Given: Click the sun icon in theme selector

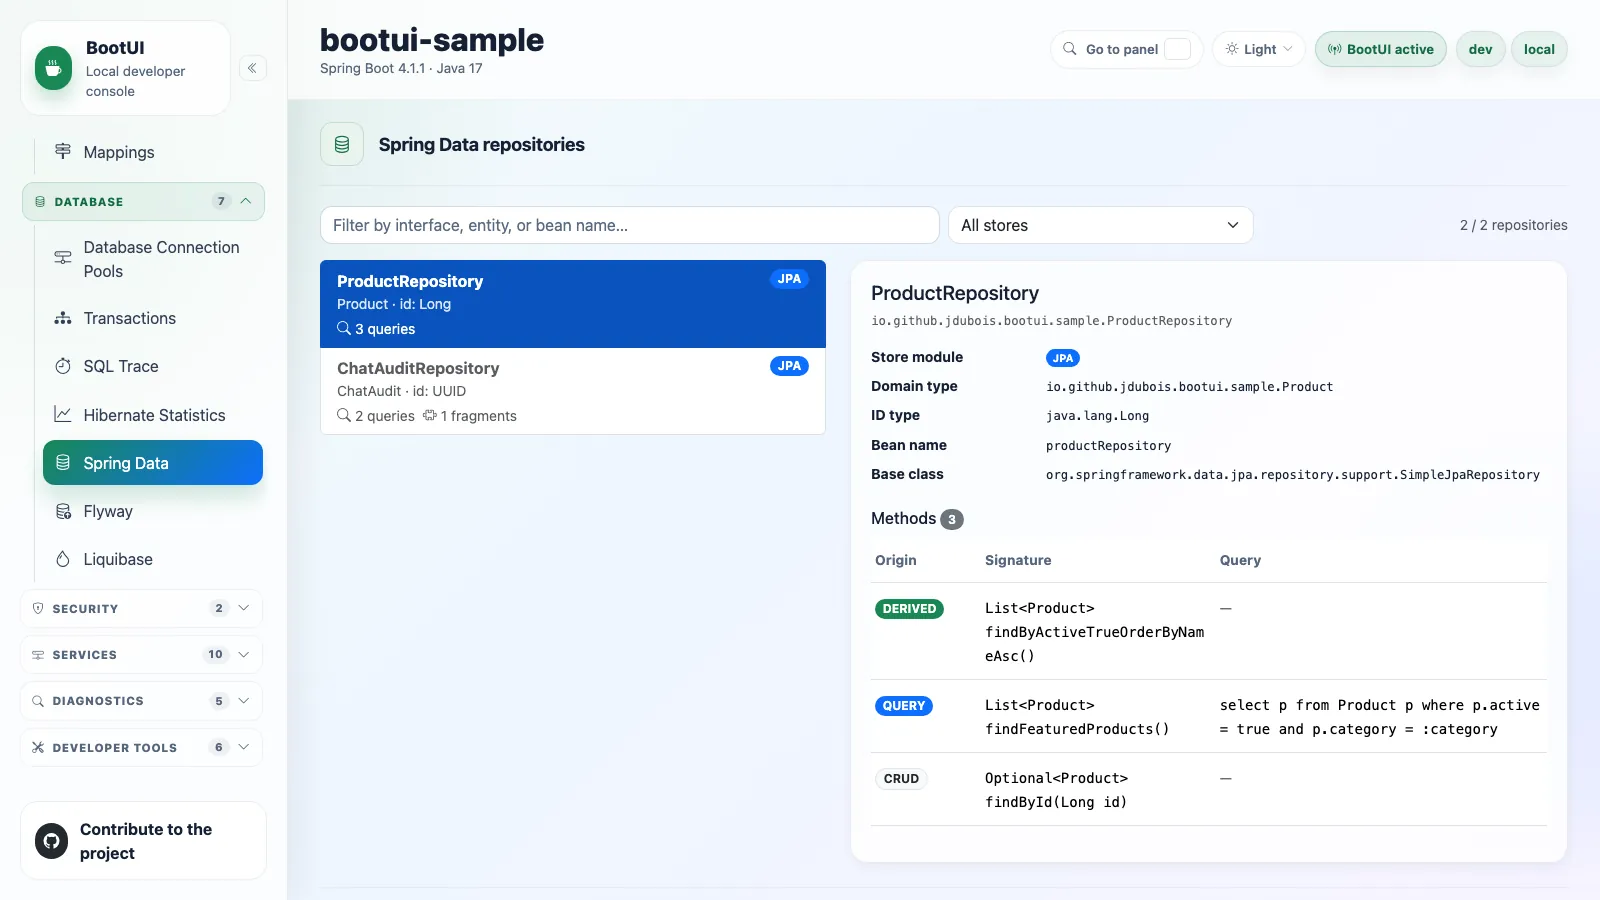Looking at the screenshot, I should point(1232,49).
